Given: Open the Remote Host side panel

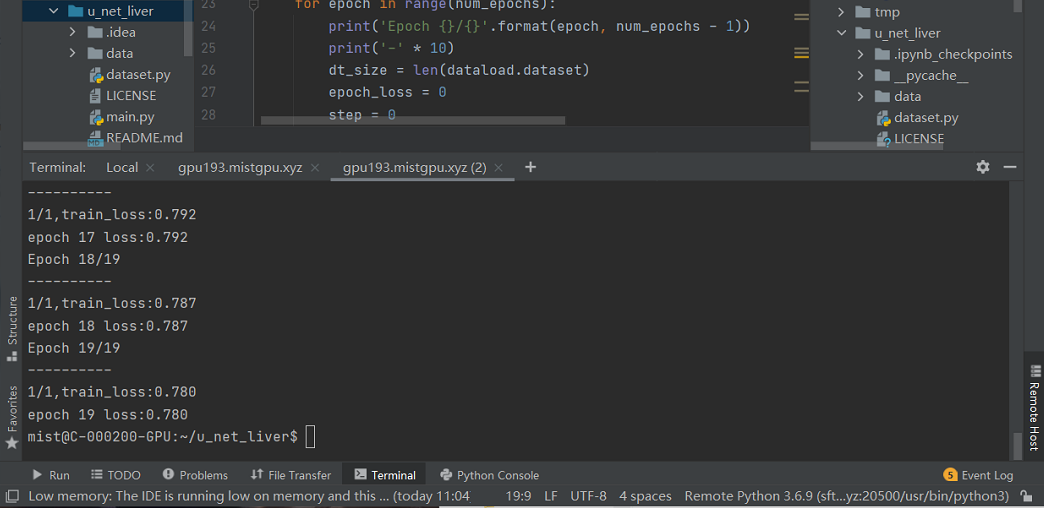Looking at the screenshot, I should pyautogui.click(x=1034, y=407).
